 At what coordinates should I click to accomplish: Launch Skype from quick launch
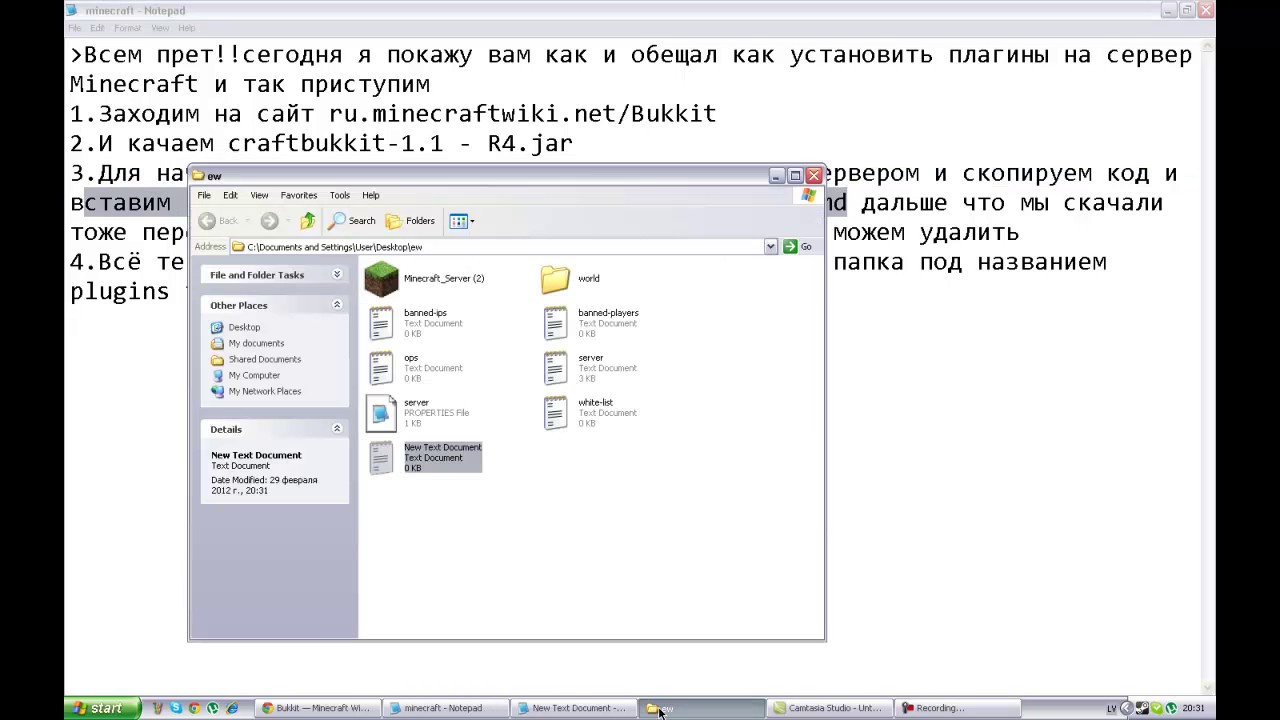point(176,708)
